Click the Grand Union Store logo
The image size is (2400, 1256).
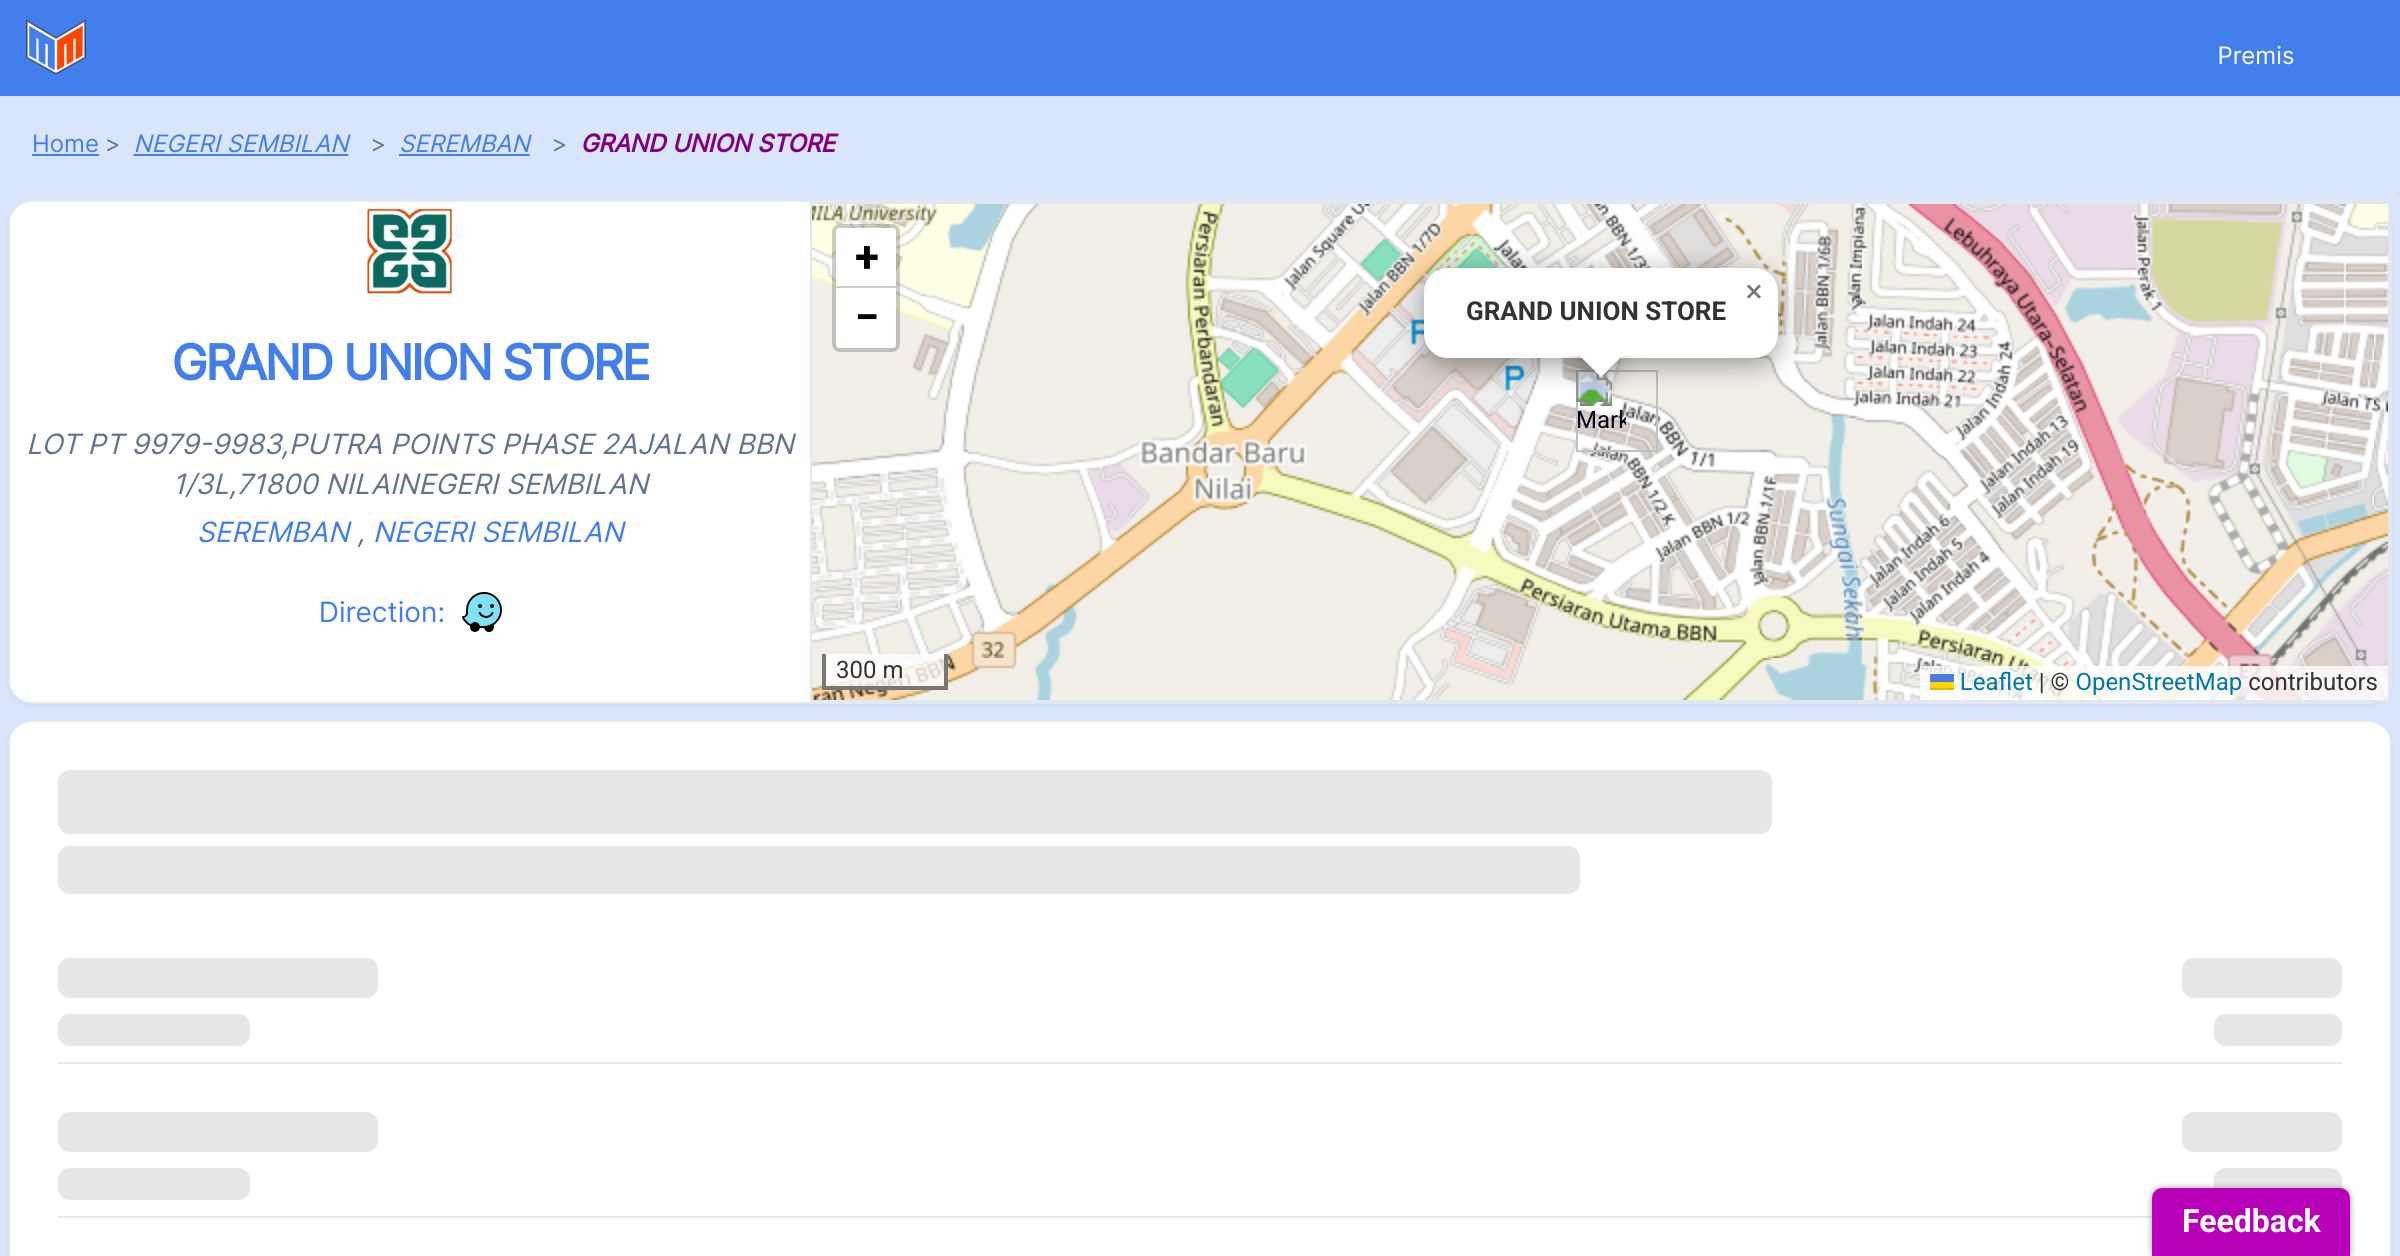[409, 251]
